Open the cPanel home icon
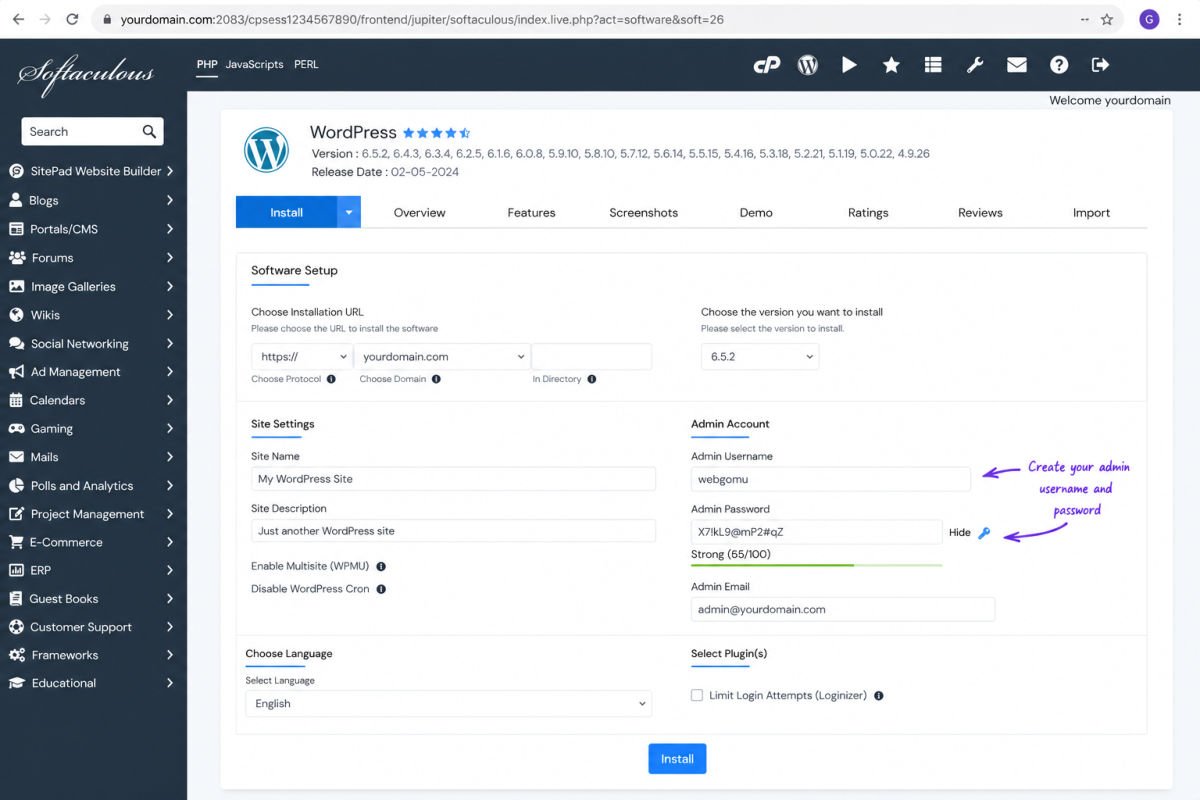Viewport: 1200px width, 800px height. (x=767, y=65)
